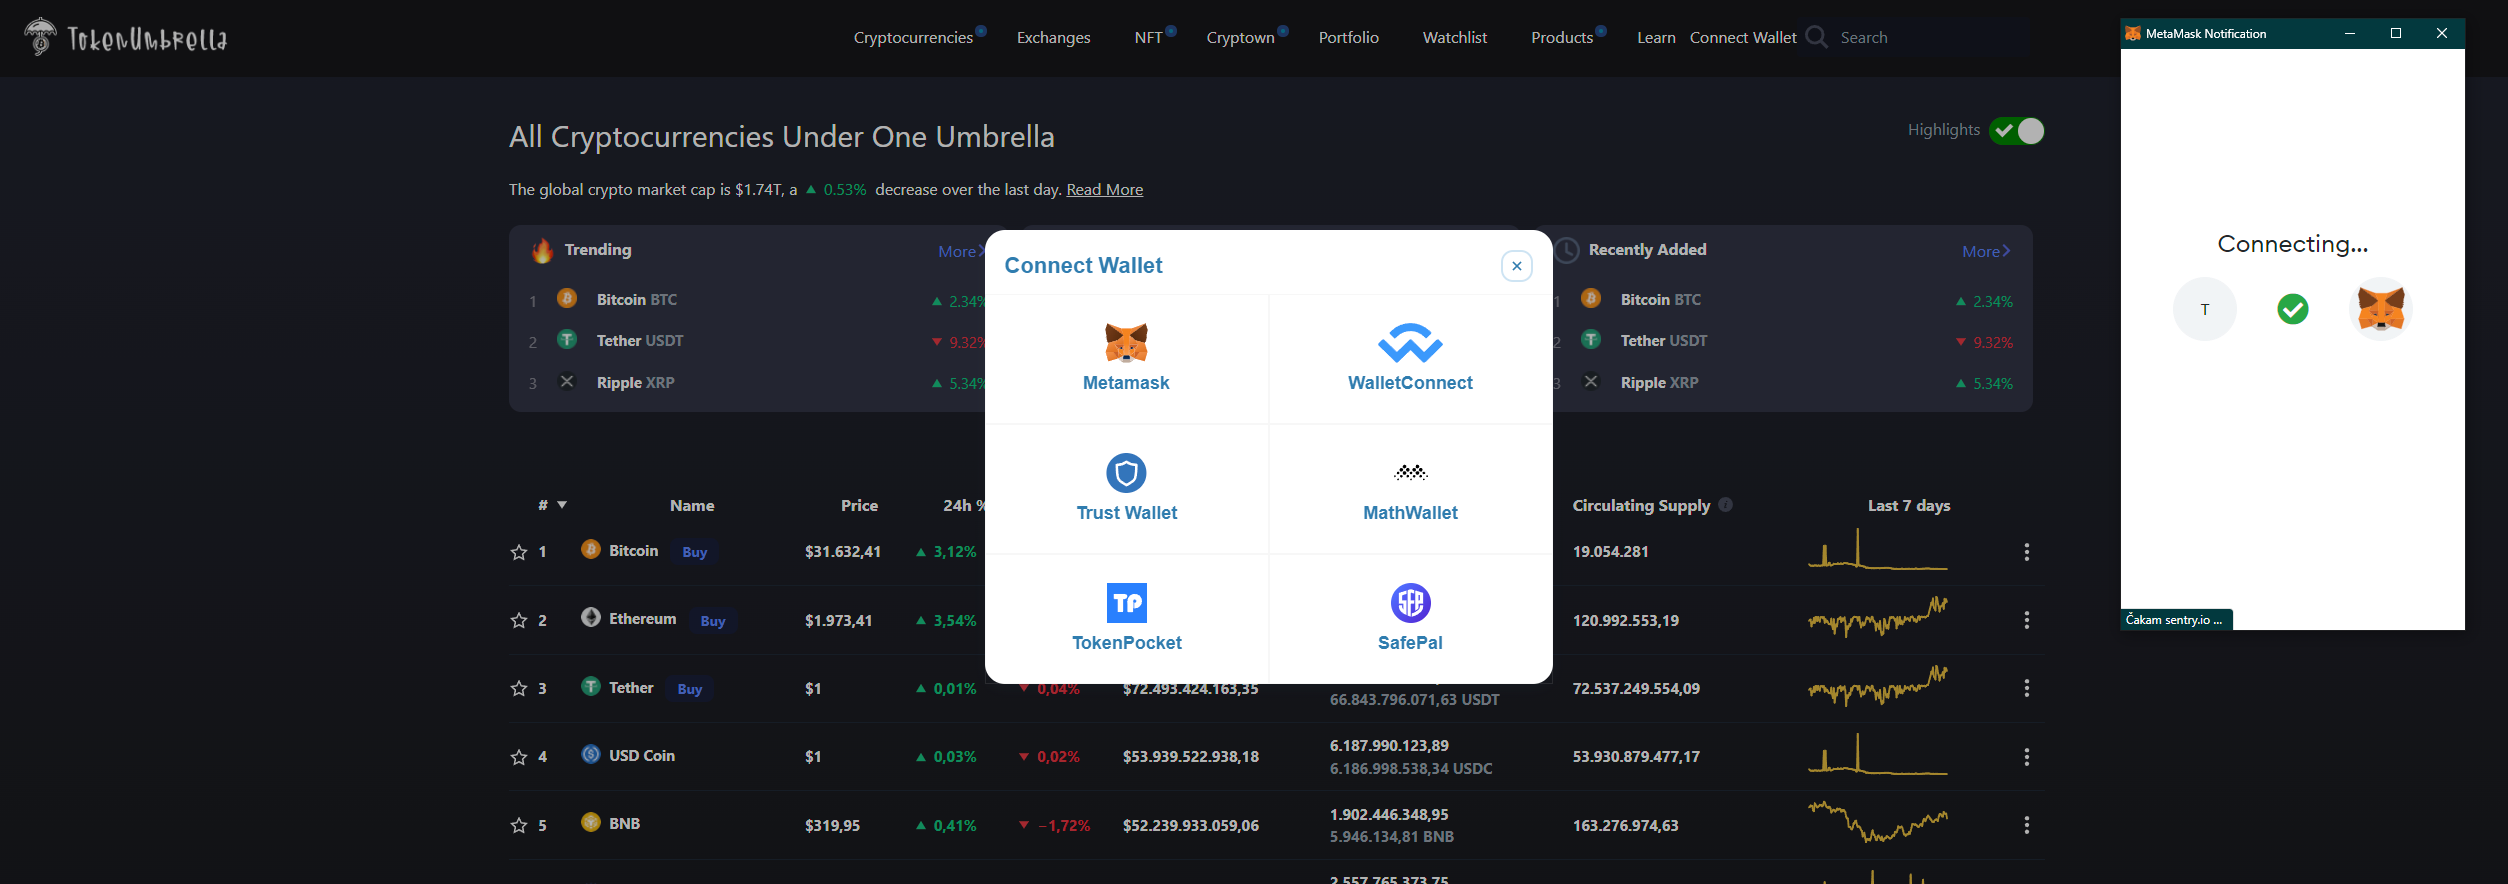Open the options menu for the Ethereum row
The height and width of the screenshot is (884, 2508).
click(2026, 620)
